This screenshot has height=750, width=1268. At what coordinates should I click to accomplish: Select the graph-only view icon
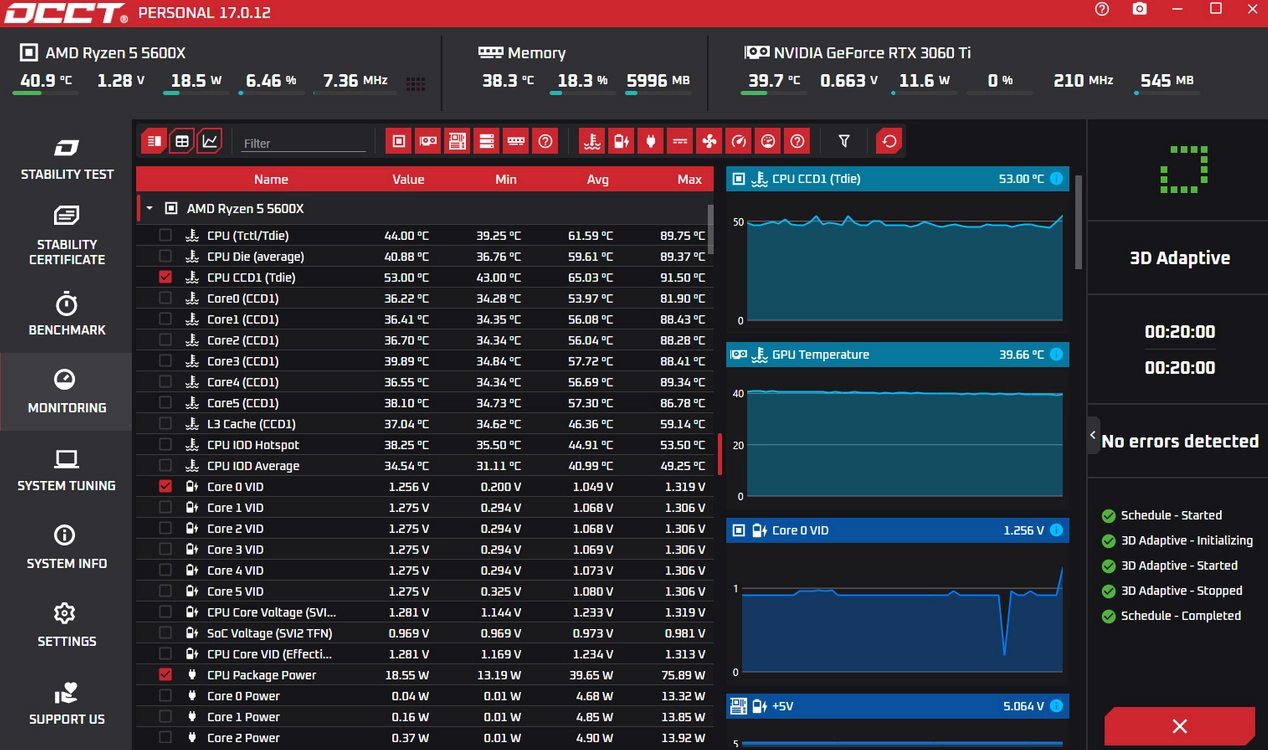(x=210, y=142)
